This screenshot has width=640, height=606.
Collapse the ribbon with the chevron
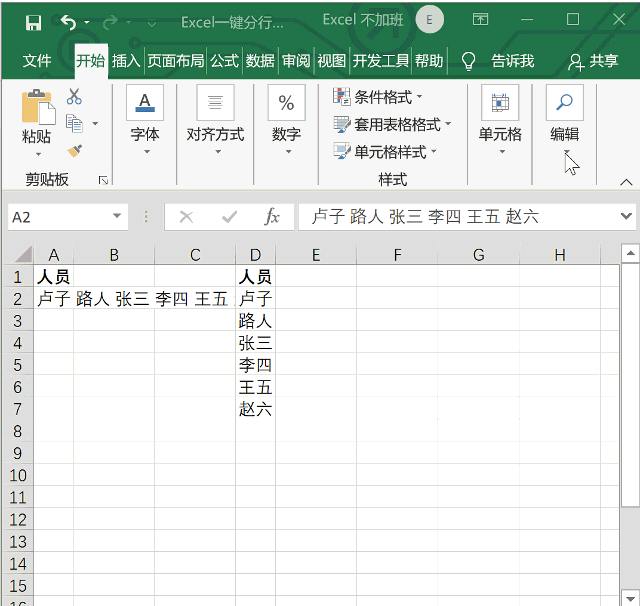[x=627, y=181]
